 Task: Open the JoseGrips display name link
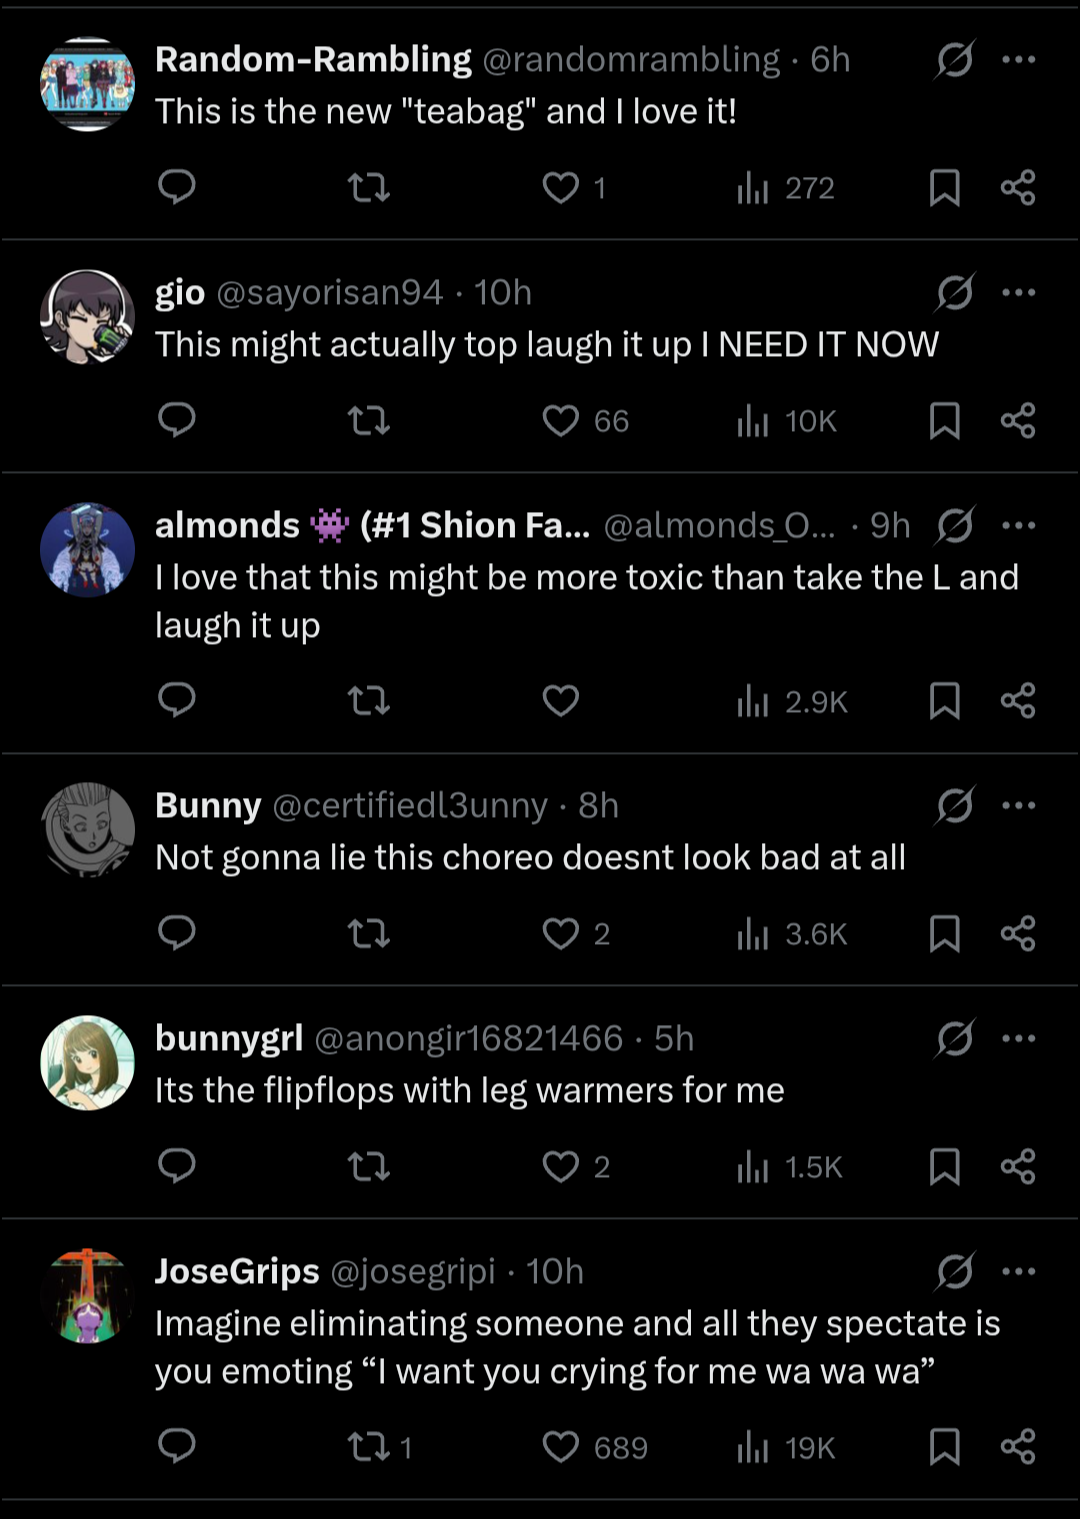coord(237,1271)
